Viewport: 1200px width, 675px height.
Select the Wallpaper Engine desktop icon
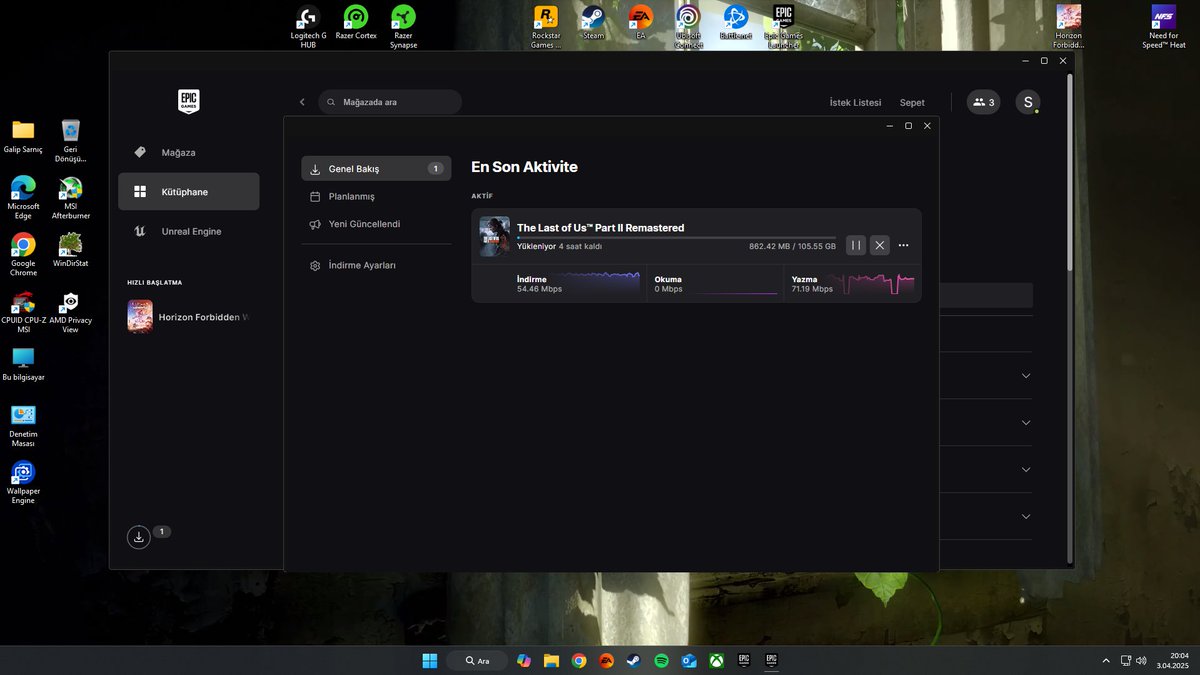[23, 483]
